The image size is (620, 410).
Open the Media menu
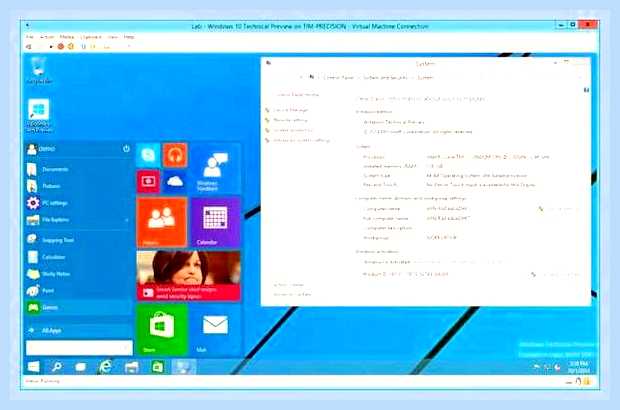67,37
